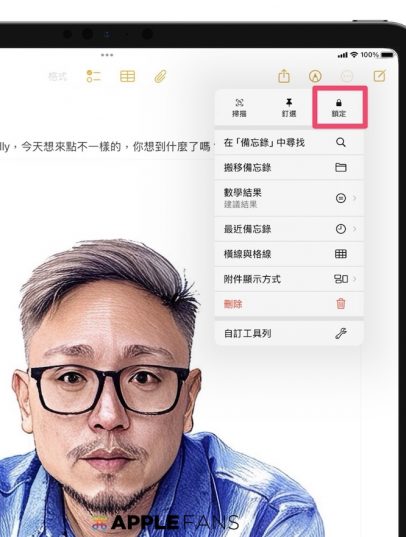The height and width of the screenshot is (537, 406).
Task: Open the share sheet icon
Action: 284,76
